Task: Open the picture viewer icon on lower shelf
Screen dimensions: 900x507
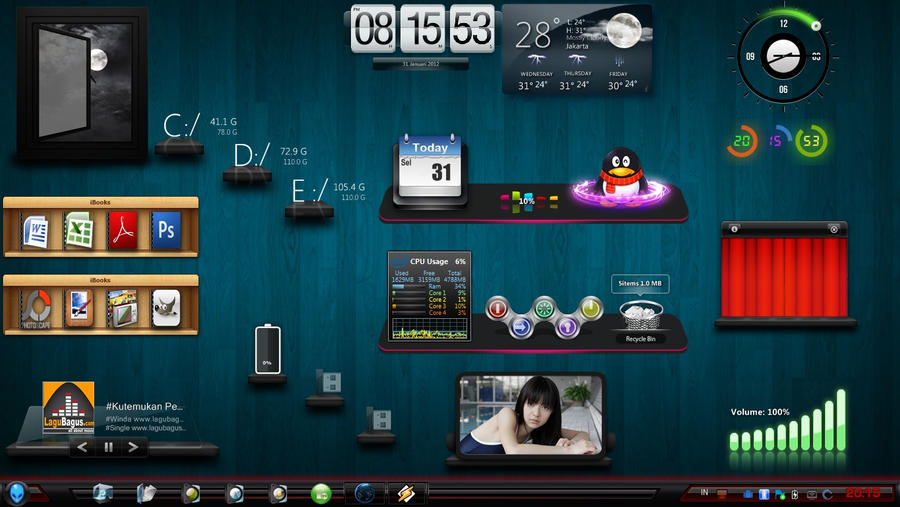Action: point(122,308)
